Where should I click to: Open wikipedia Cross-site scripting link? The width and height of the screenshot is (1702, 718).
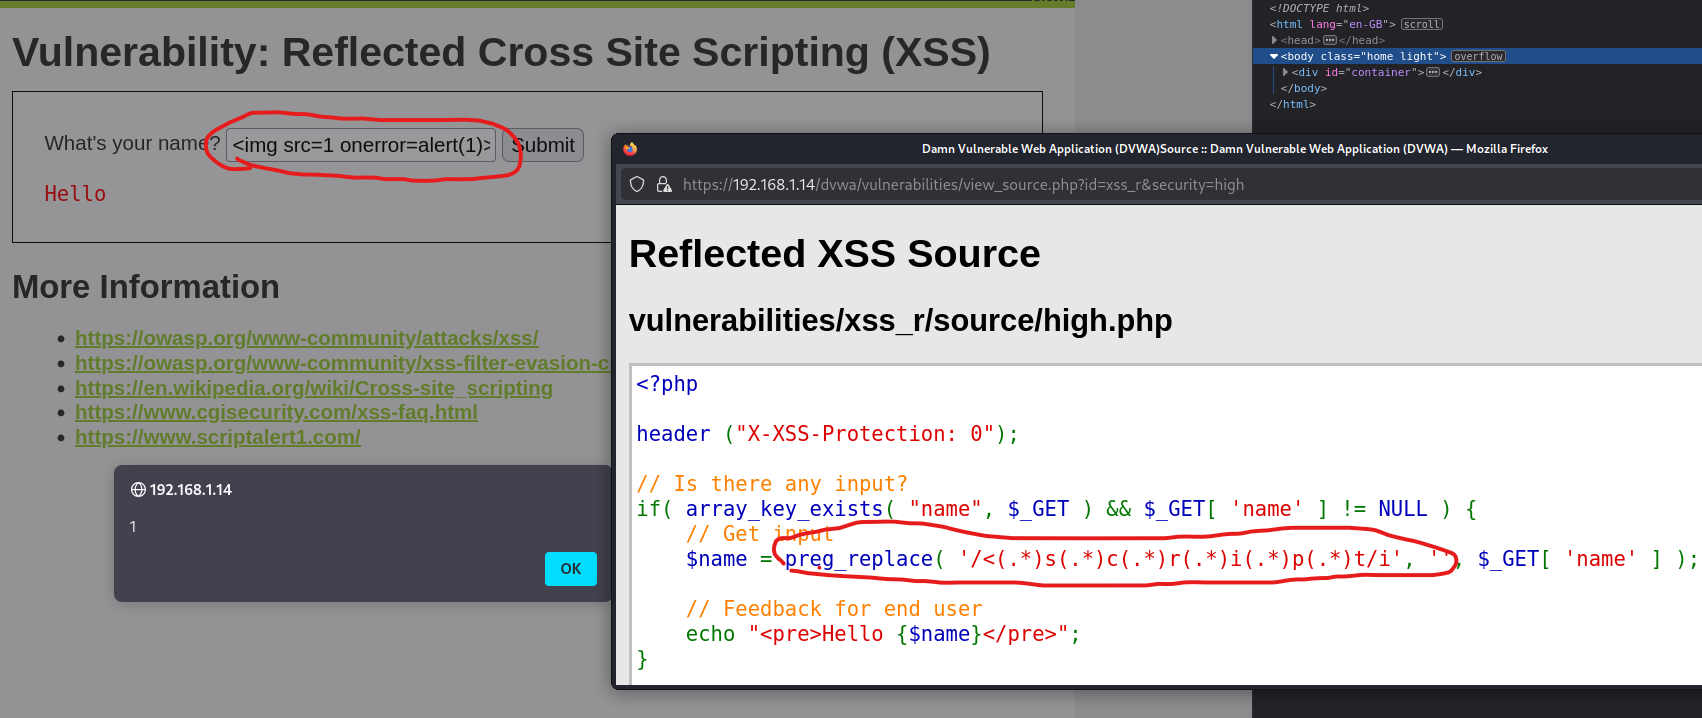tap(314, 388)
